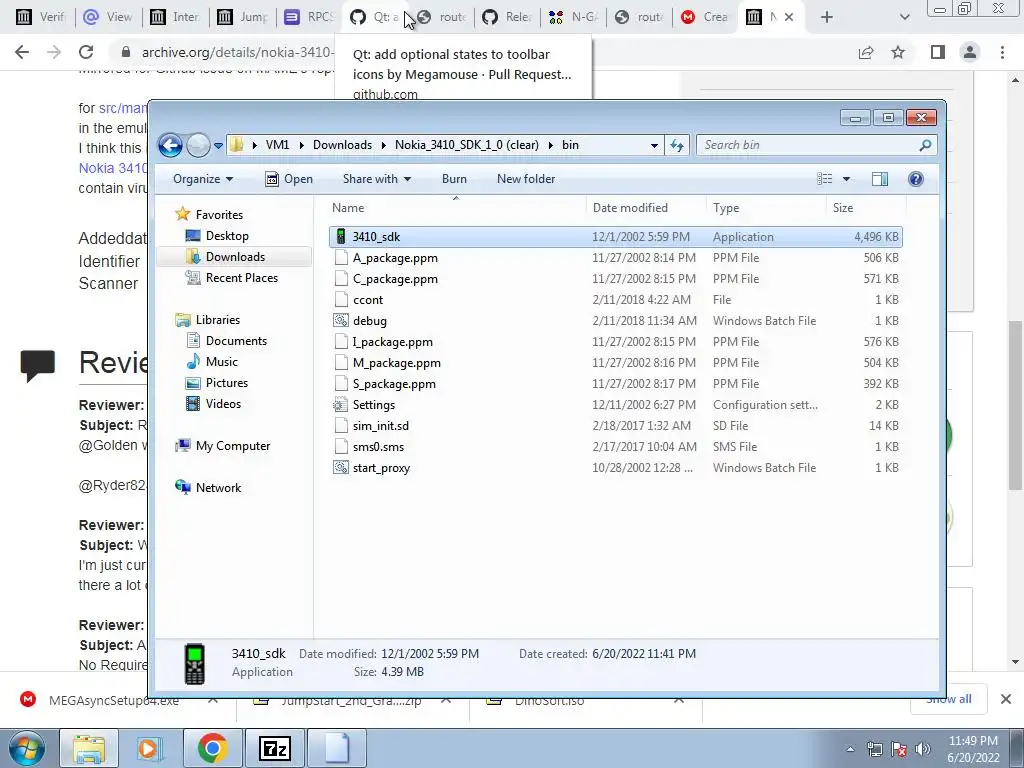This screenshot has width=1024, height=768.
Task: Open Chrome profile avatar
Action: pos(970,52)
